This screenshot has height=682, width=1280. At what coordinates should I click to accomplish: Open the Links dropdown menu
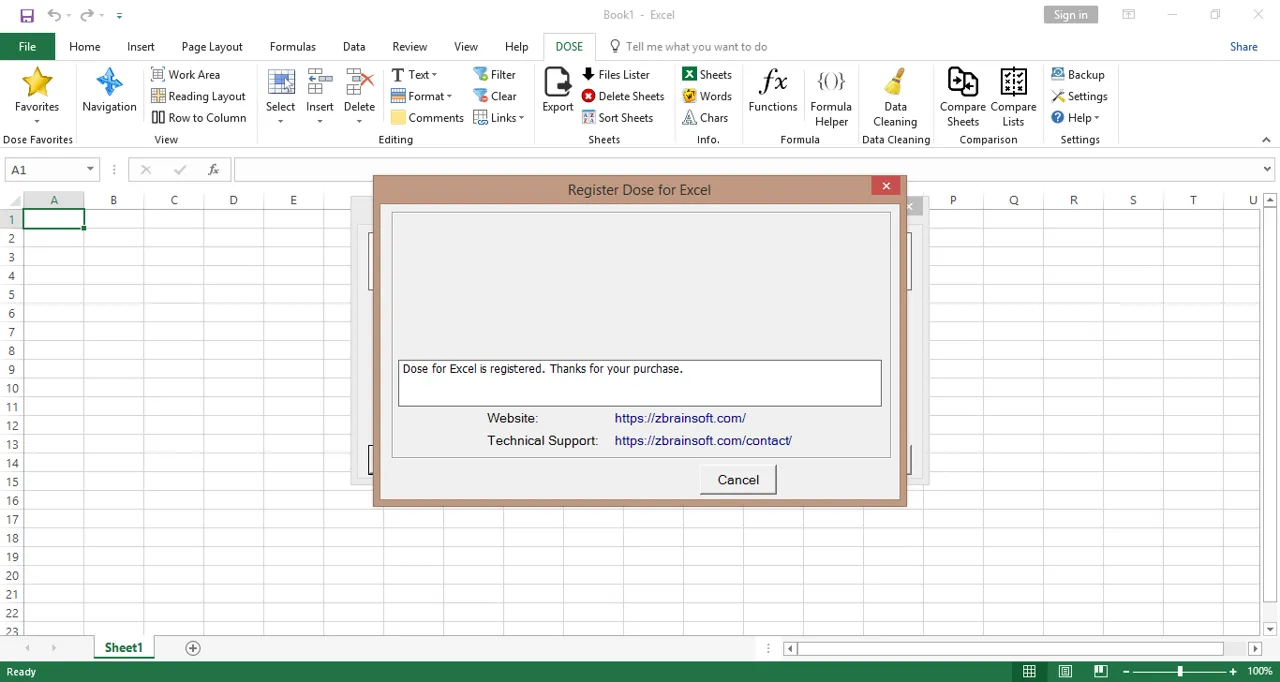(x=499, y=118)
